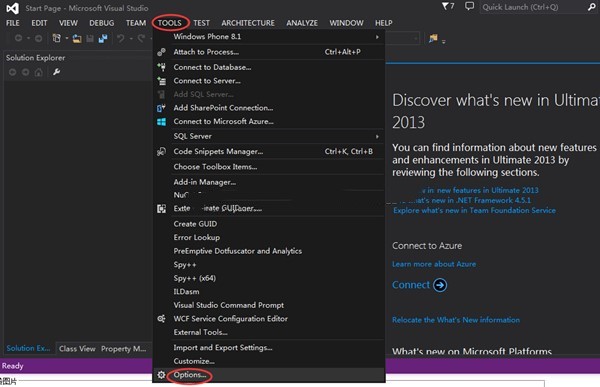Switch to the Solution Explorer bottom tab

click(28, 348)
